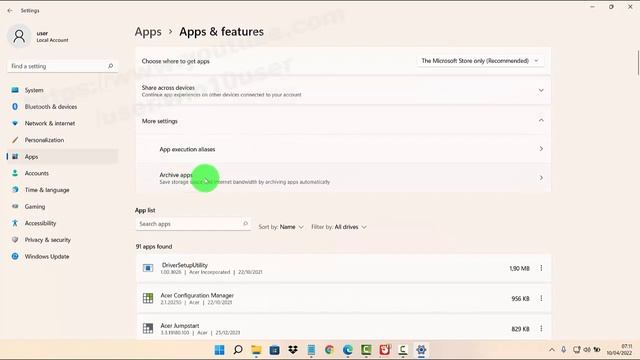Open options menu for Acer Configuration Manager
This screenshot has height=360, width=640.
tap(541, 298)
